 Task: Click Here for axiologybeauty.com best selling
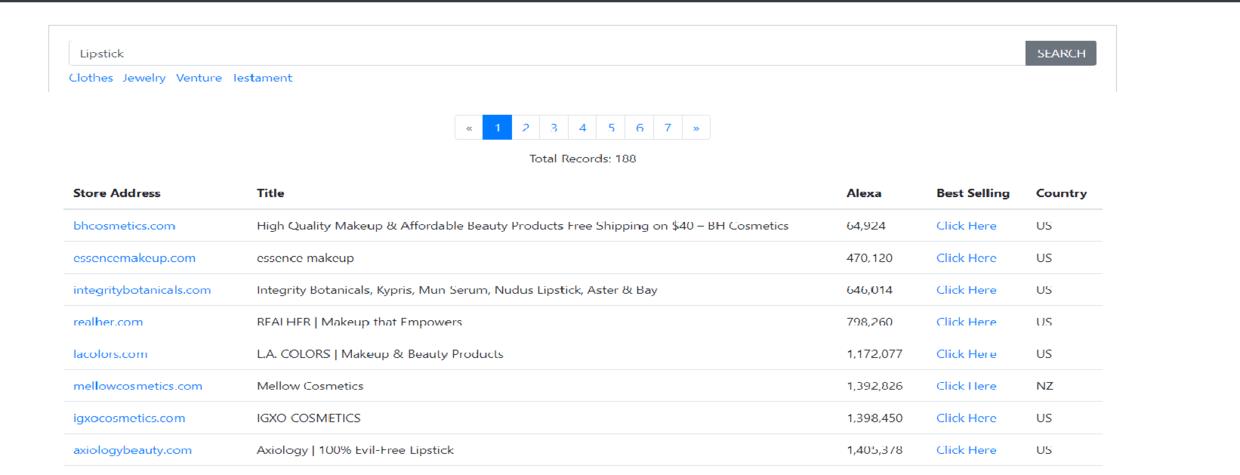tap(966, 450)
